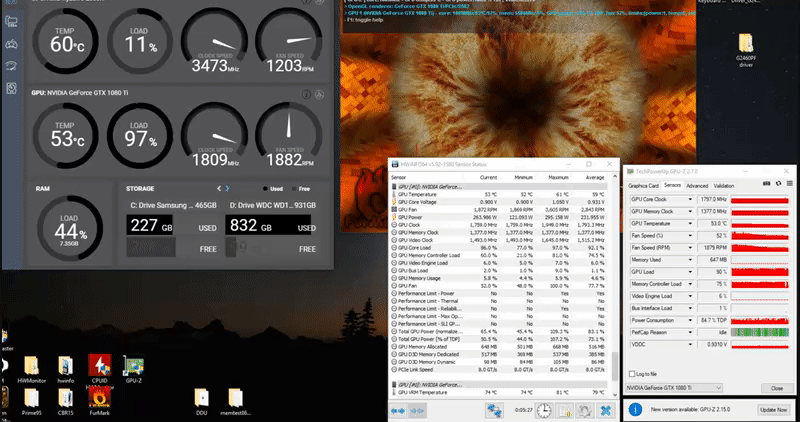
Task: Open the gauge tuning icon in CAM sidebar
Action: tap(11, 66)
